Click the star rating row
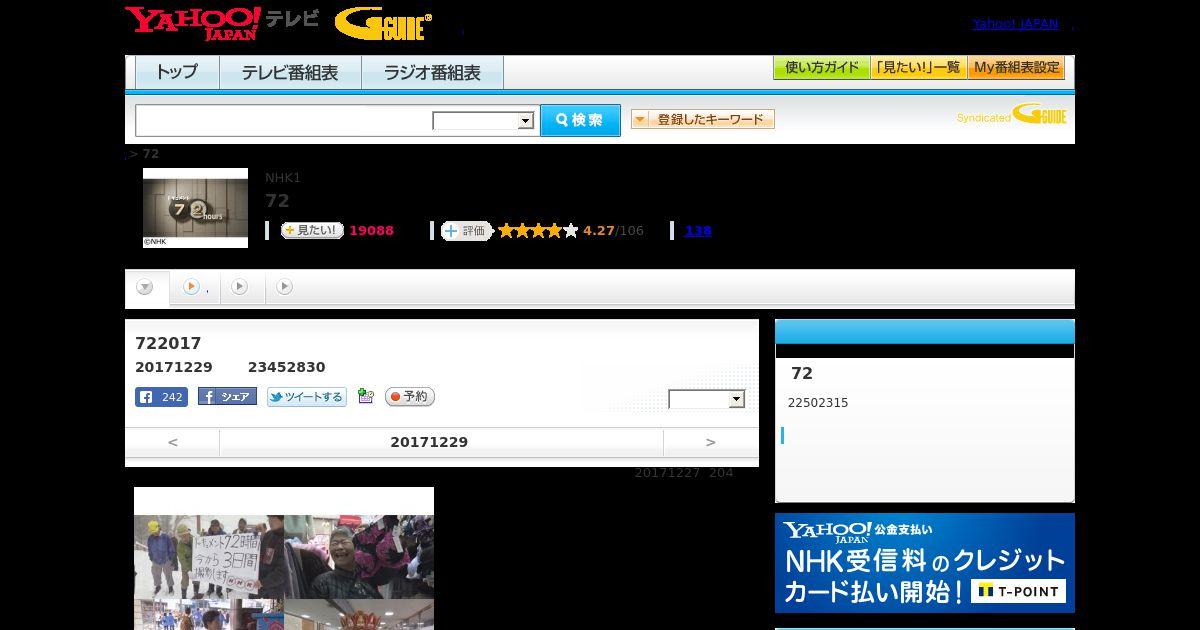1200x630 pixels. click(x=538, y=231)
